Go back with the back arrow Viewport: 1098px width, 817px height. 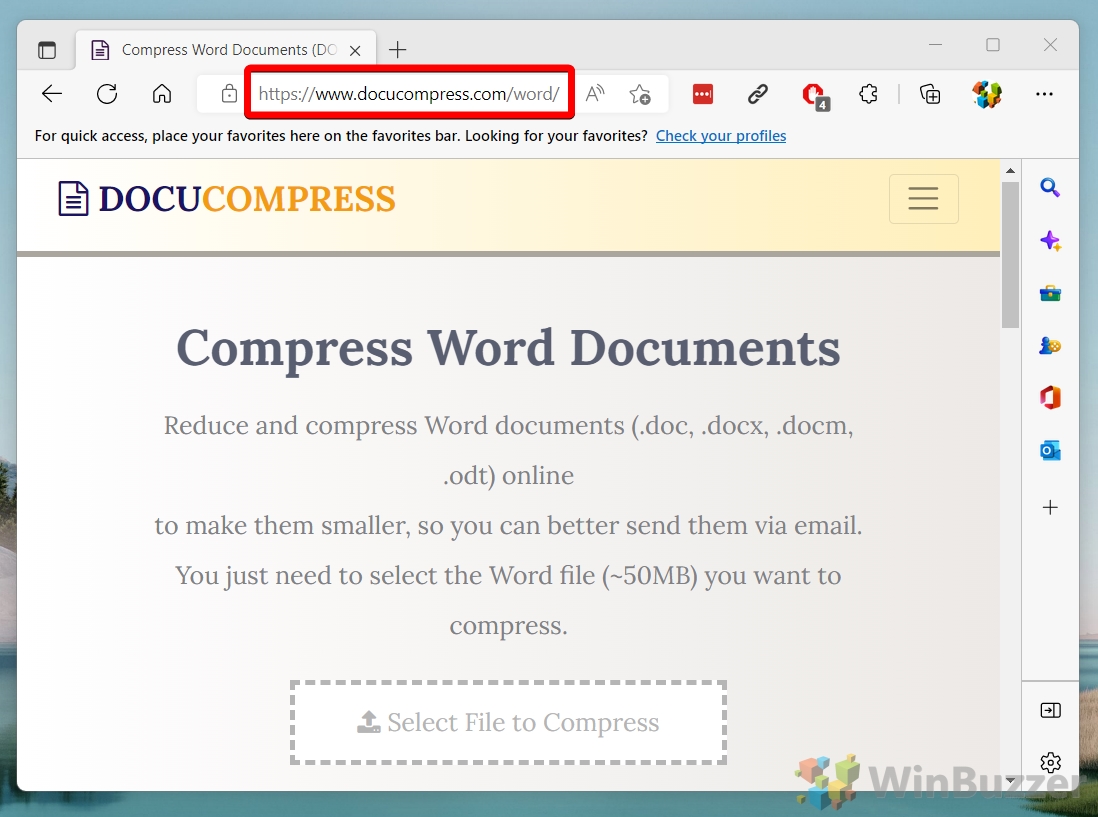click(x=52, y=94)
